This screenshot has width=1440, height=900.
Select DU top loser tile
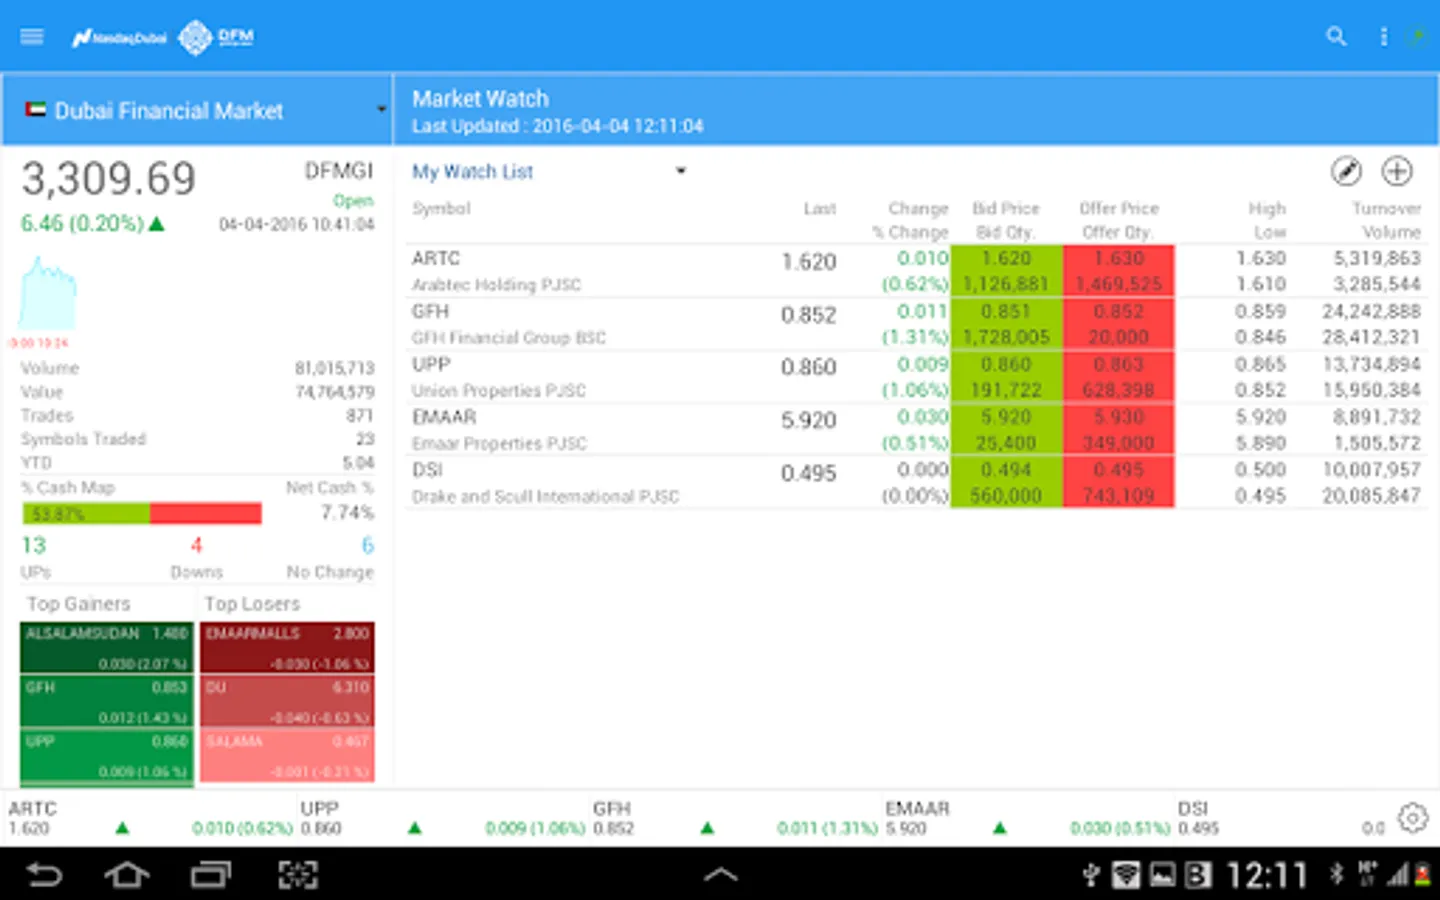coord(287,702)
